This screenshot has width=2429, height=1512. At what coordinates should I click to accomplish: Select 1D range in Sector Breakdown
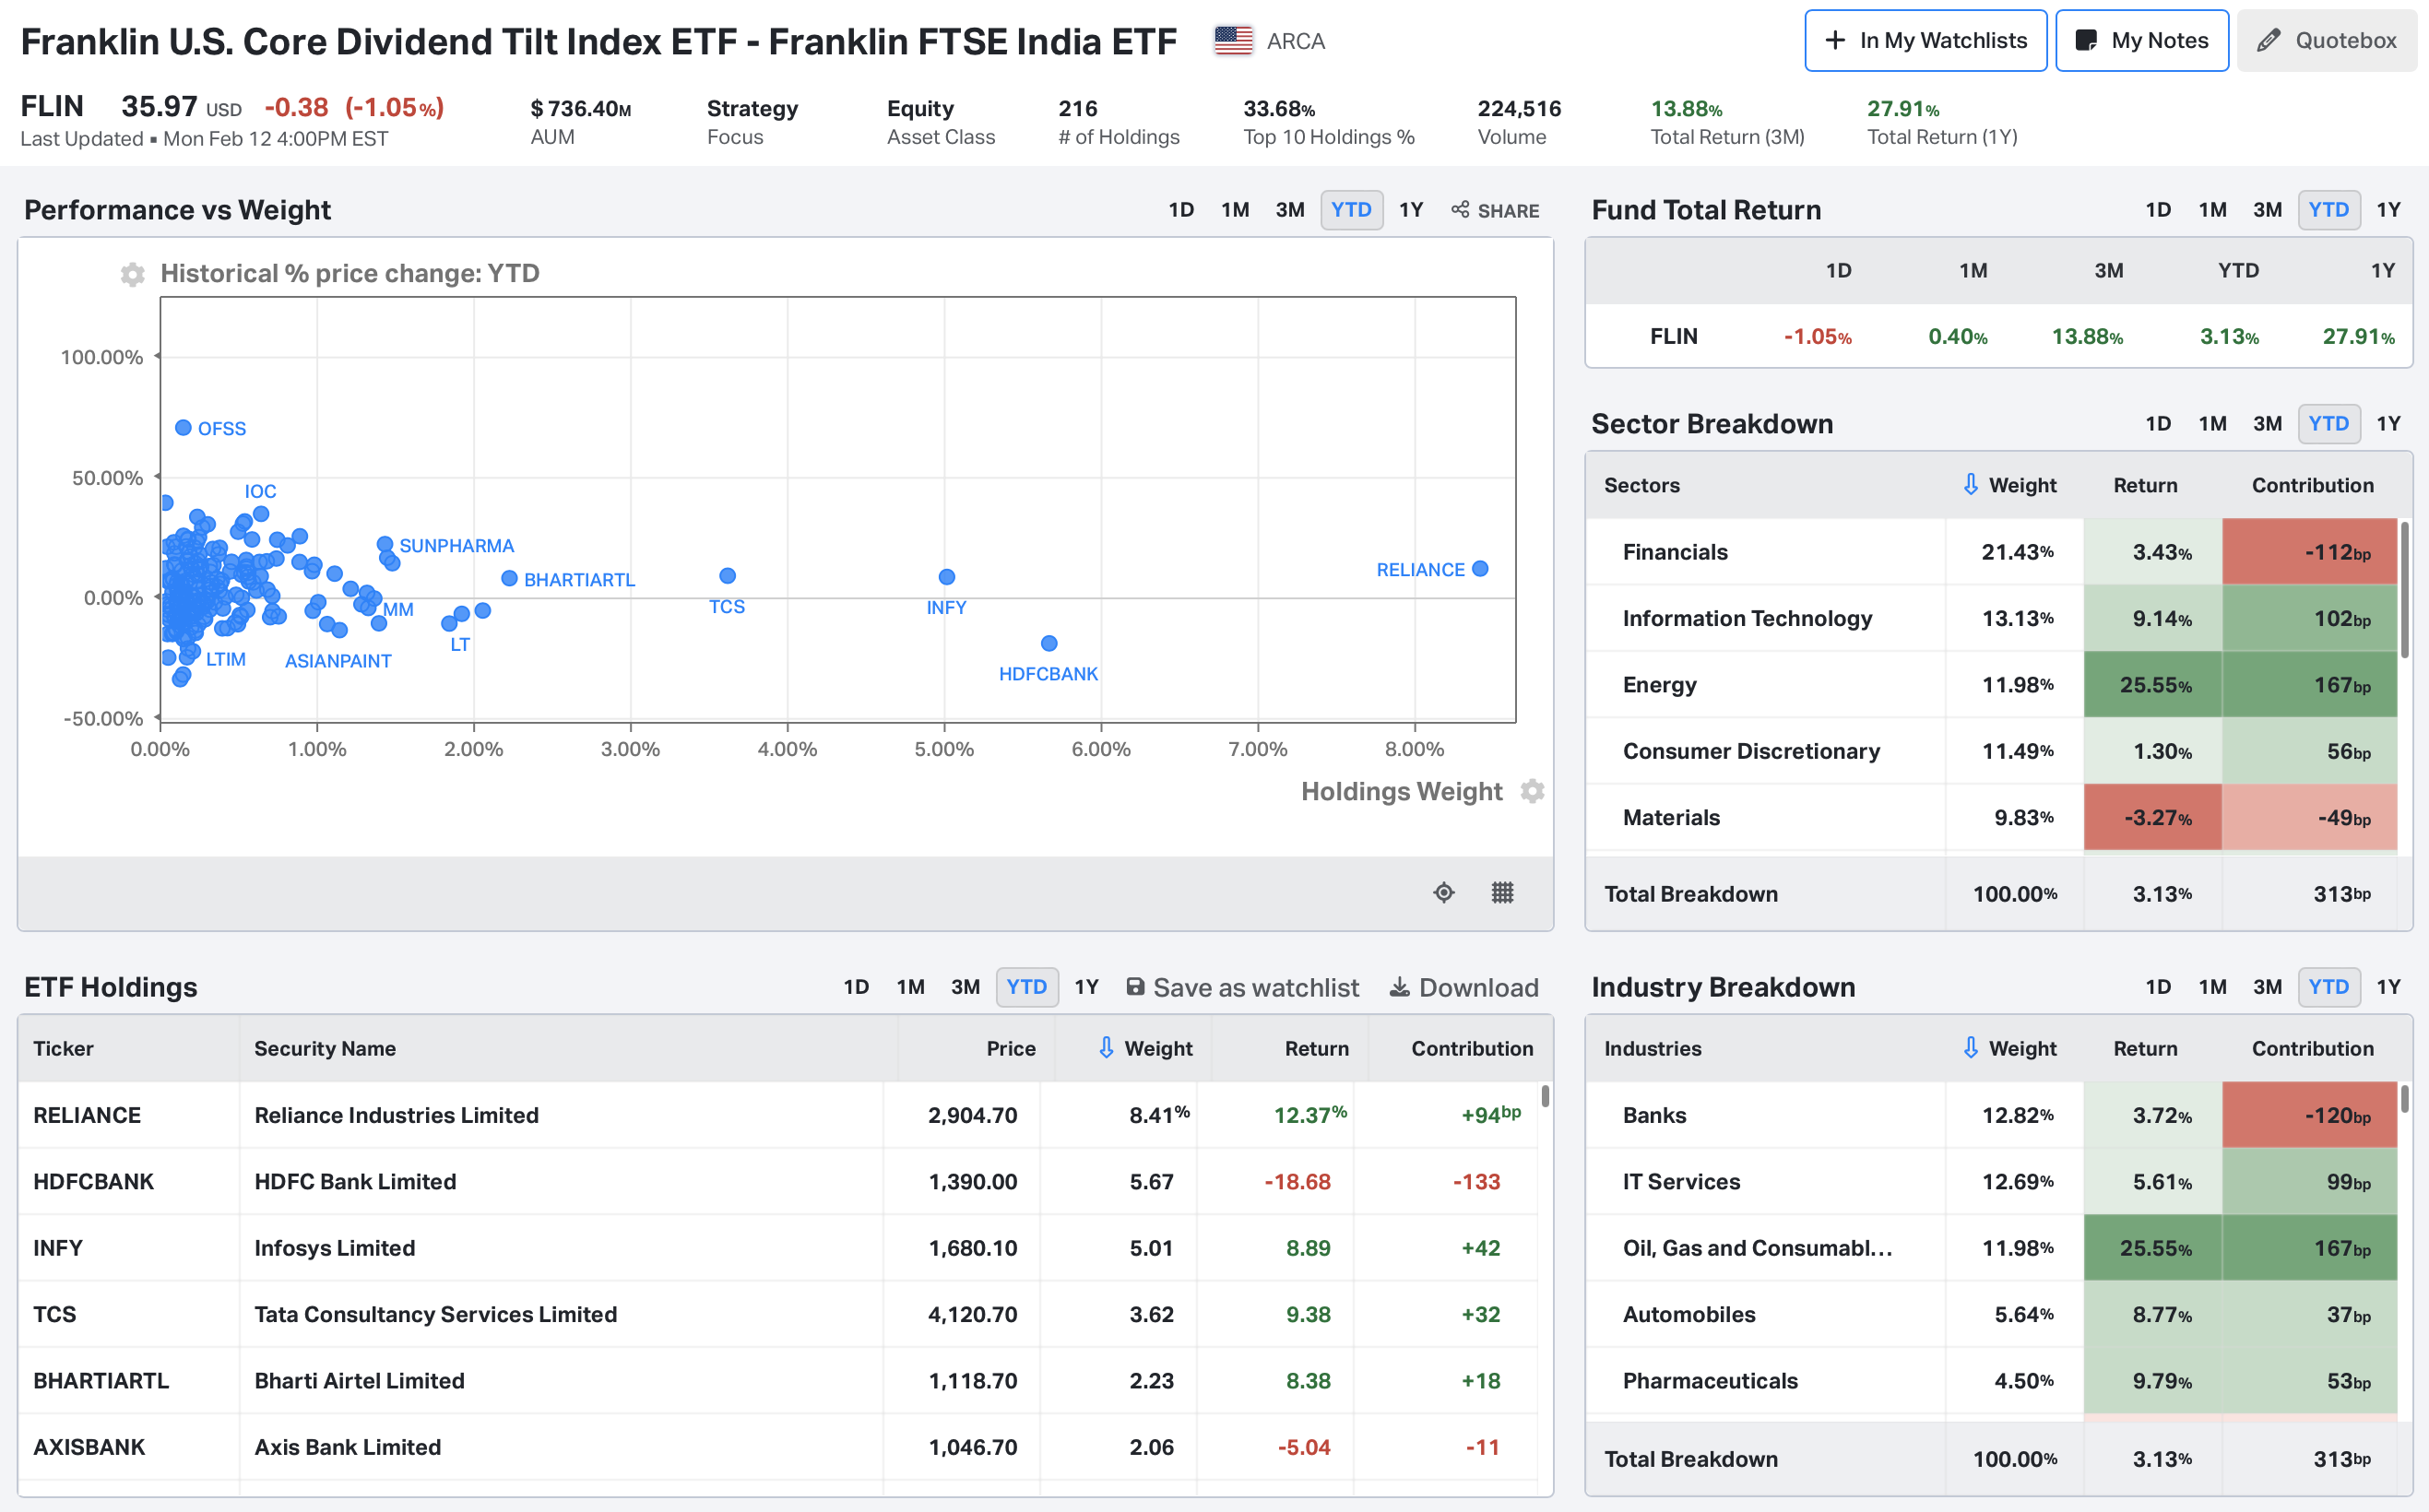[x=2158, y=424]
